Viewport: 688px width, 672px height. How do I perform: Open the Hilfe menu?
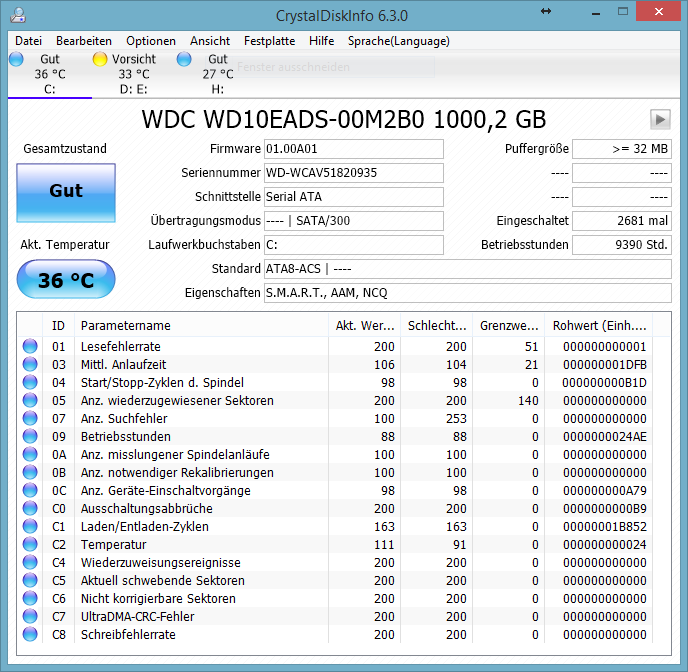pyautogui.click(x=321, y=41)
